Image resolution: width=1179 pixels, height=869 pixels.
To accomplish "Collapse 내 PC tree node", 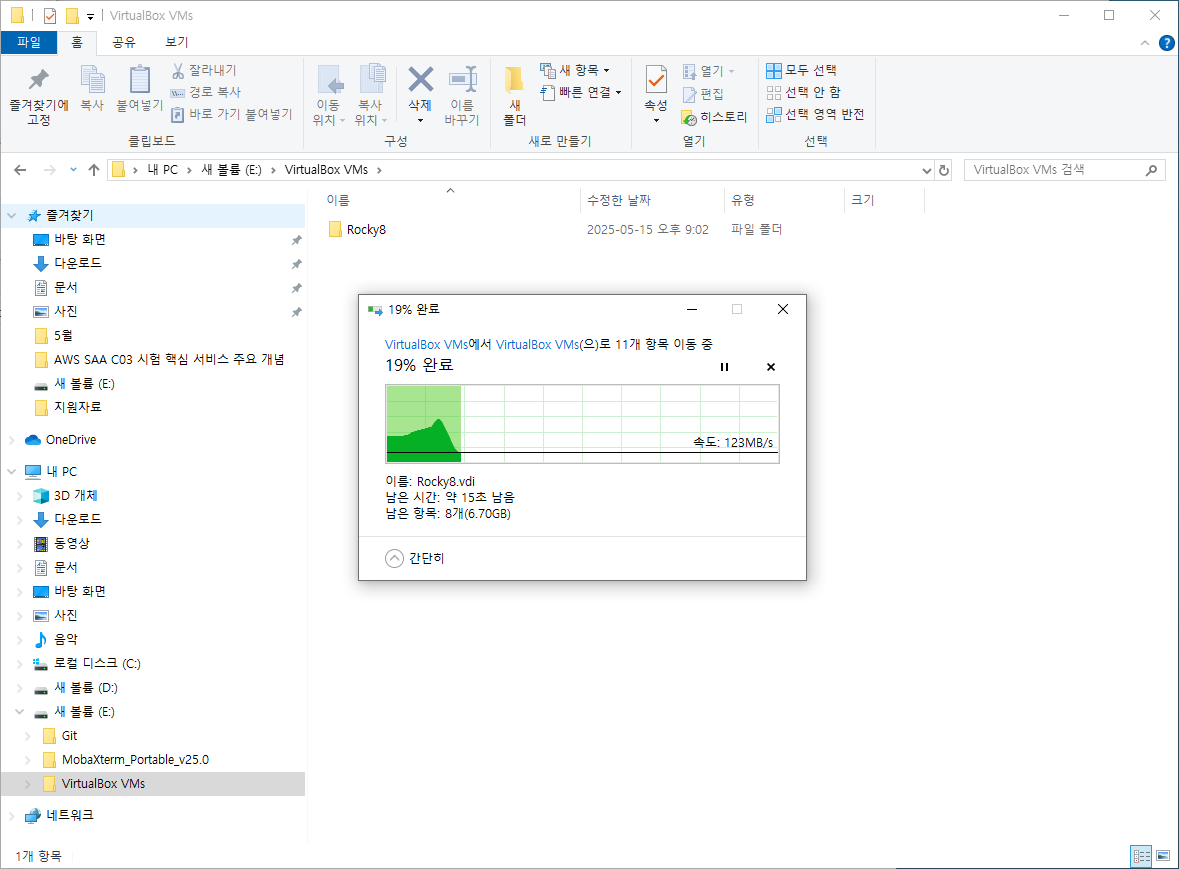I will pyautogui.click(x=12, y=471).
